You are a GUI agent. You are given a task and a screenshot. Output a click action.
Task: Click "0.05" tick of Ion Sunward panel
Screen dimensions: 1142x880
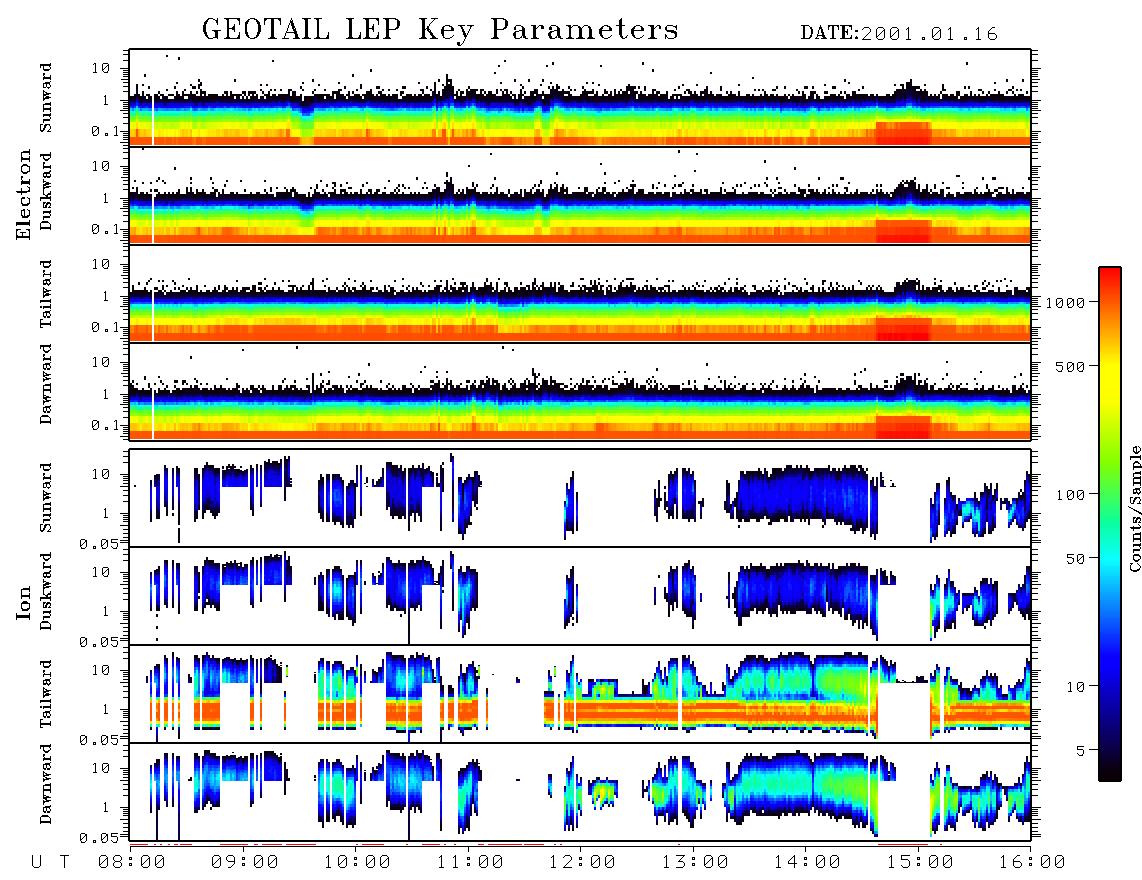pos(101,543)
